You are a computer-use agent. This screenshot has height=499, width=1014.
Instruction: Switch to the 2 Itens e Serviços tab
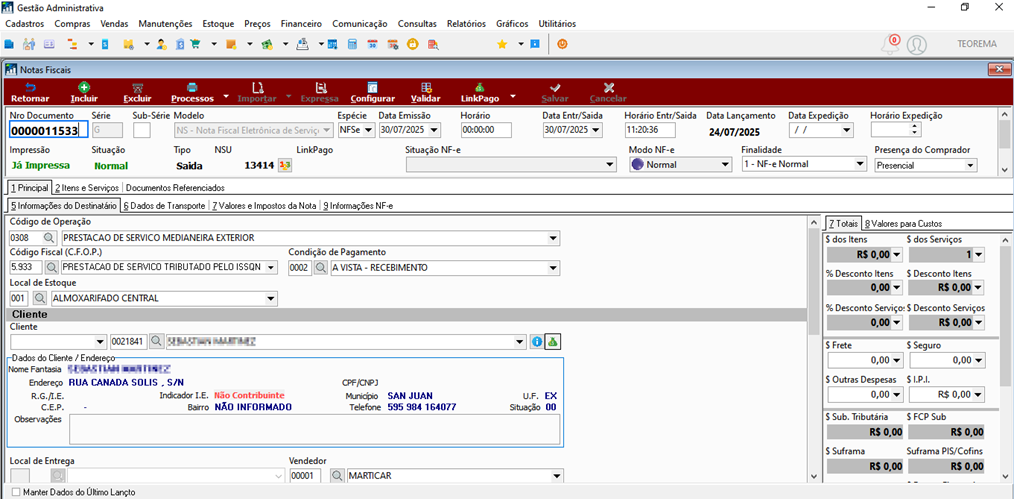(x=87, y=187)
